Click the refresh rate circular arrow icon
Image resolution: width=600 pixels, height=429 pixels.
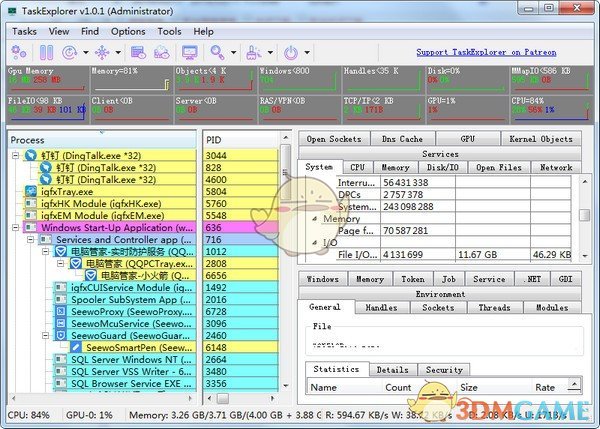coord(70,52)
